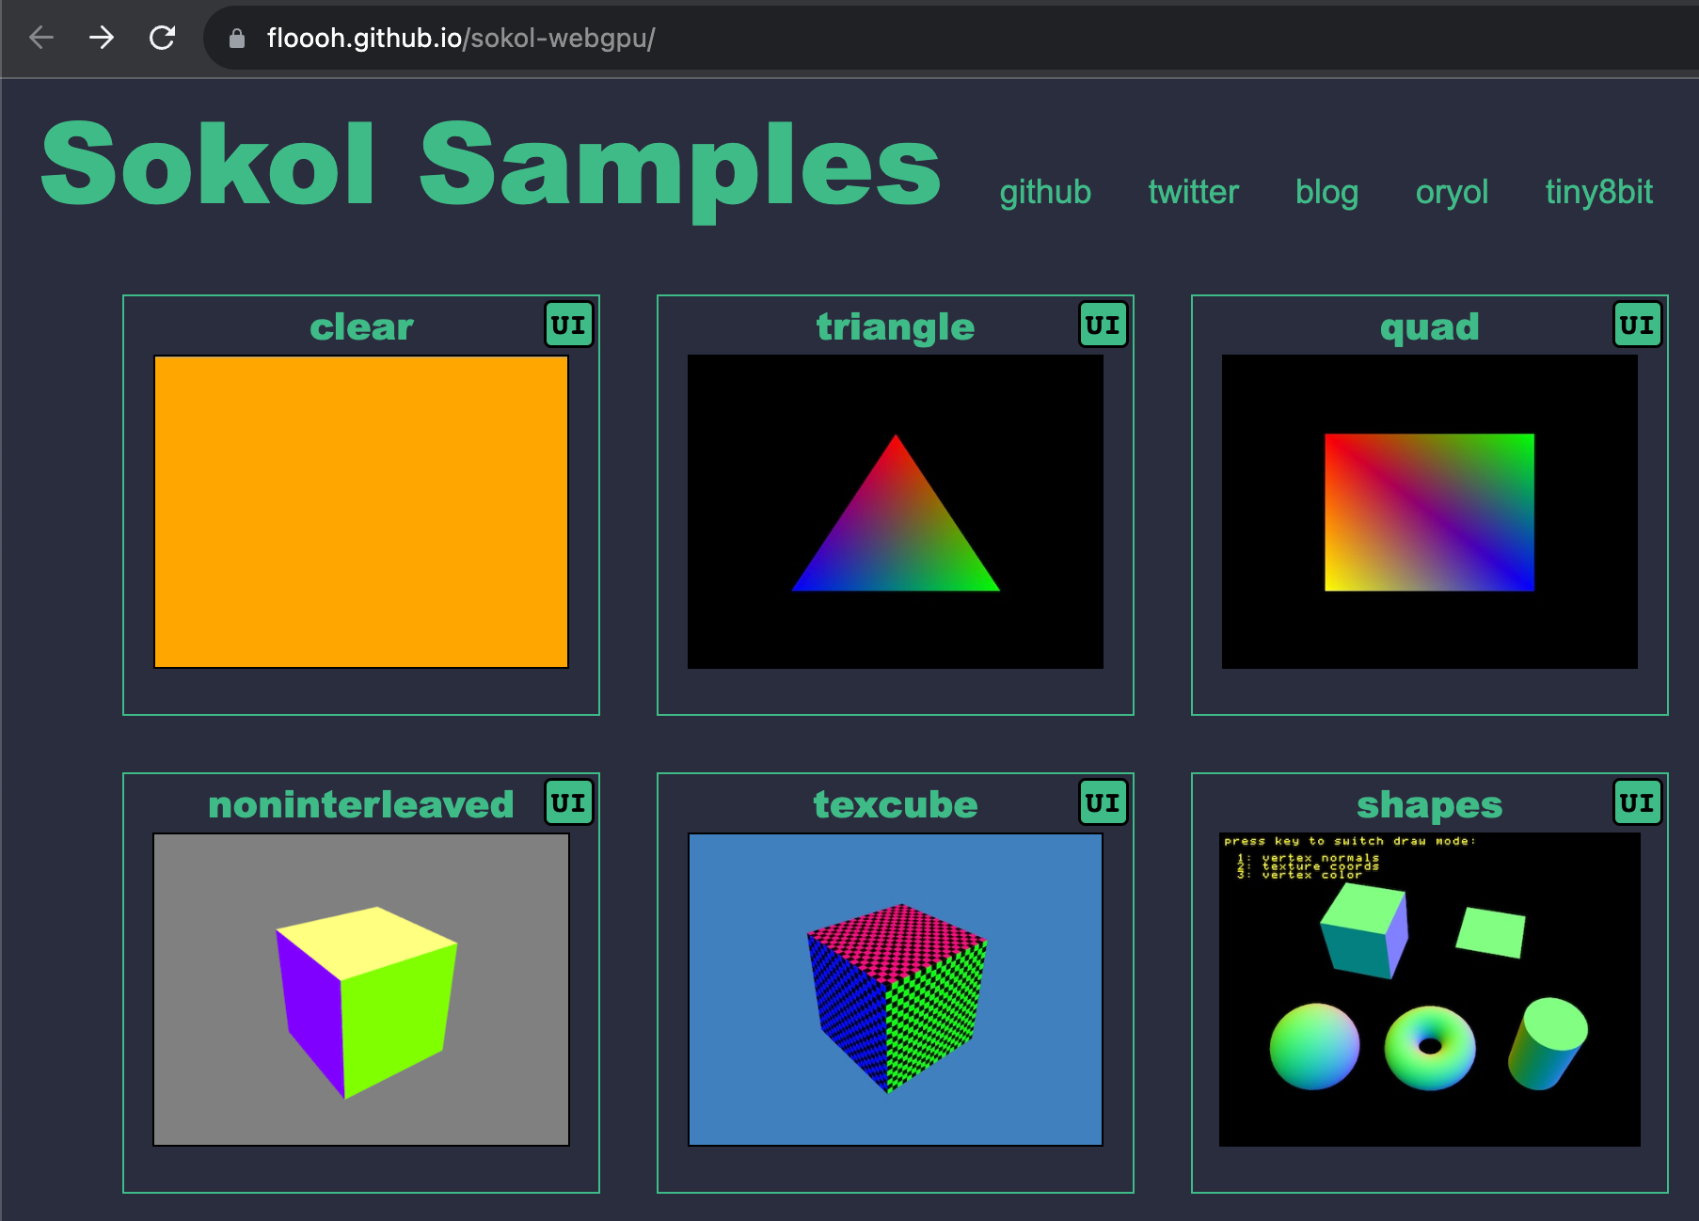This screenshot has width=1699, height=1221.
Task: Open the tiny8bit link
Action: pyautogui.click(x=1598, y=191)
